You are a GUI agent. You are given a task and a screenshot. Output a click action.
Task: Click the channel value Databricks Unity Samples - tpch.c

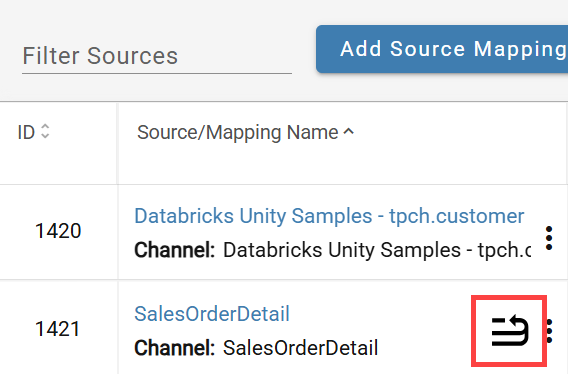(x=377, y=250)
